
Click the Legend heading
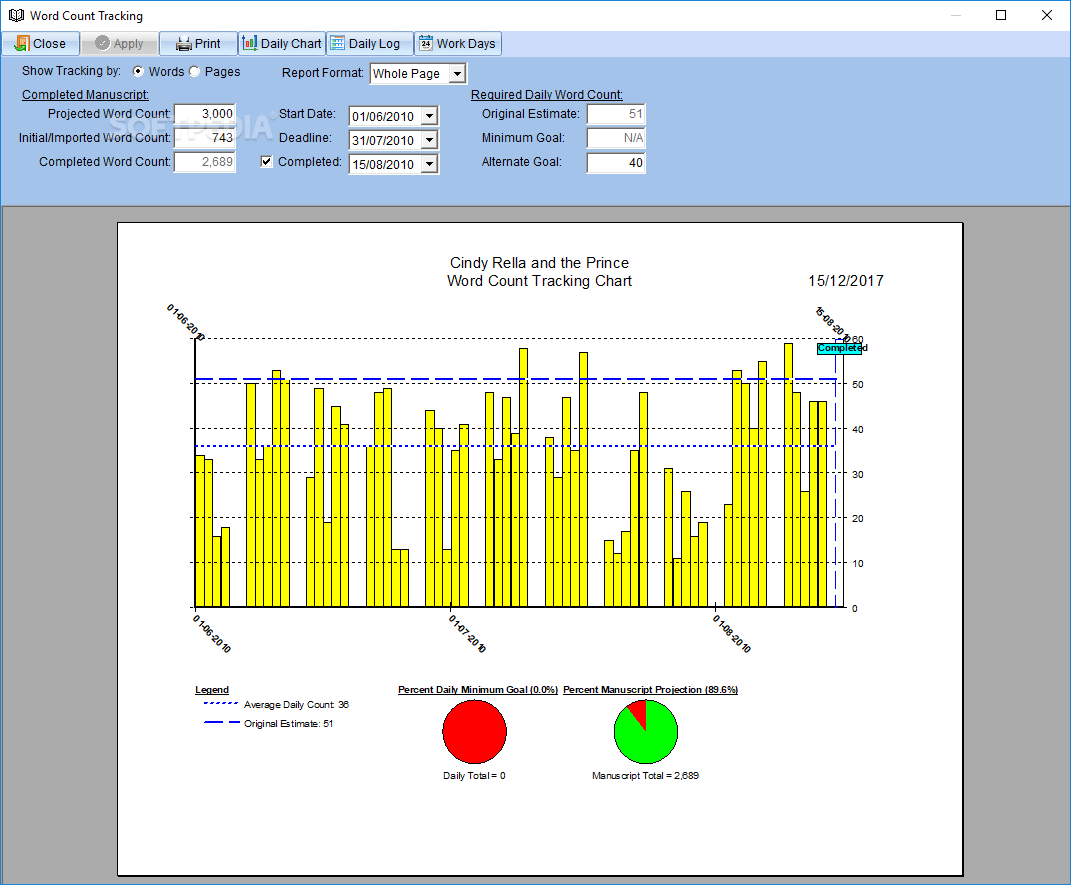212,690
